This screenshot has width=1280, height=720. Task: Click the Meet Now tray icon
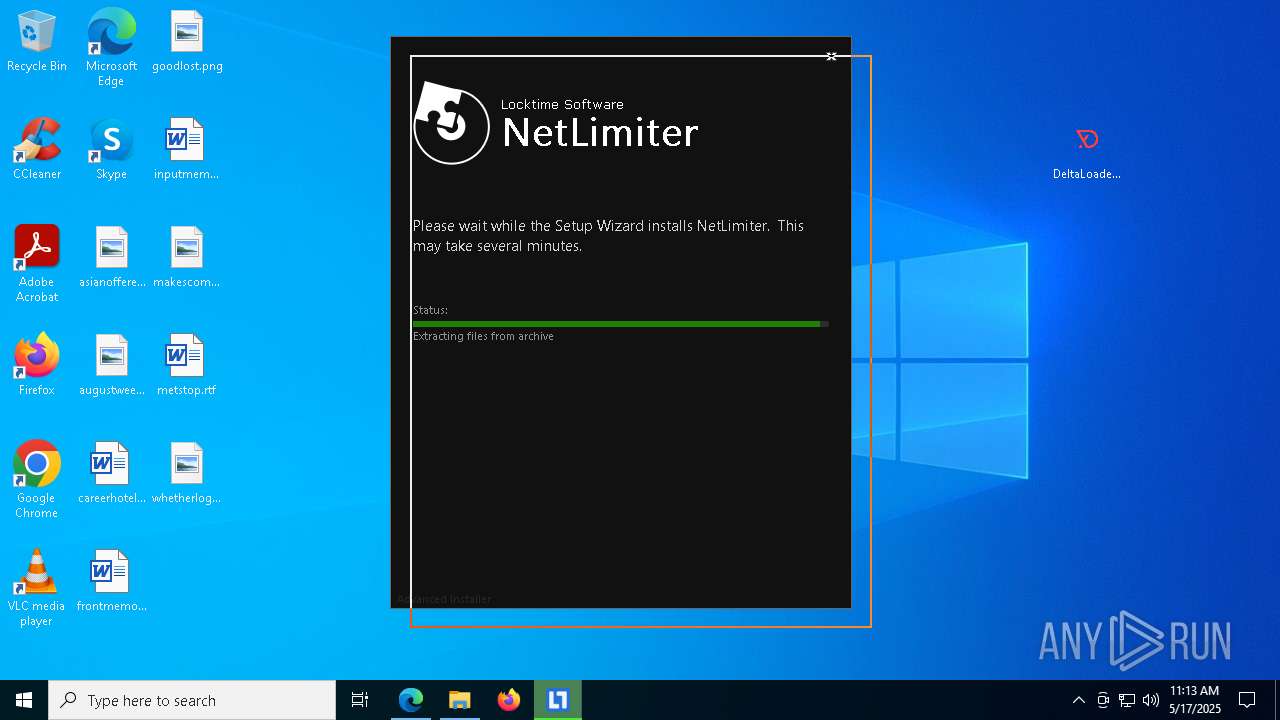pyautogui.click(x=1103, y=700)
